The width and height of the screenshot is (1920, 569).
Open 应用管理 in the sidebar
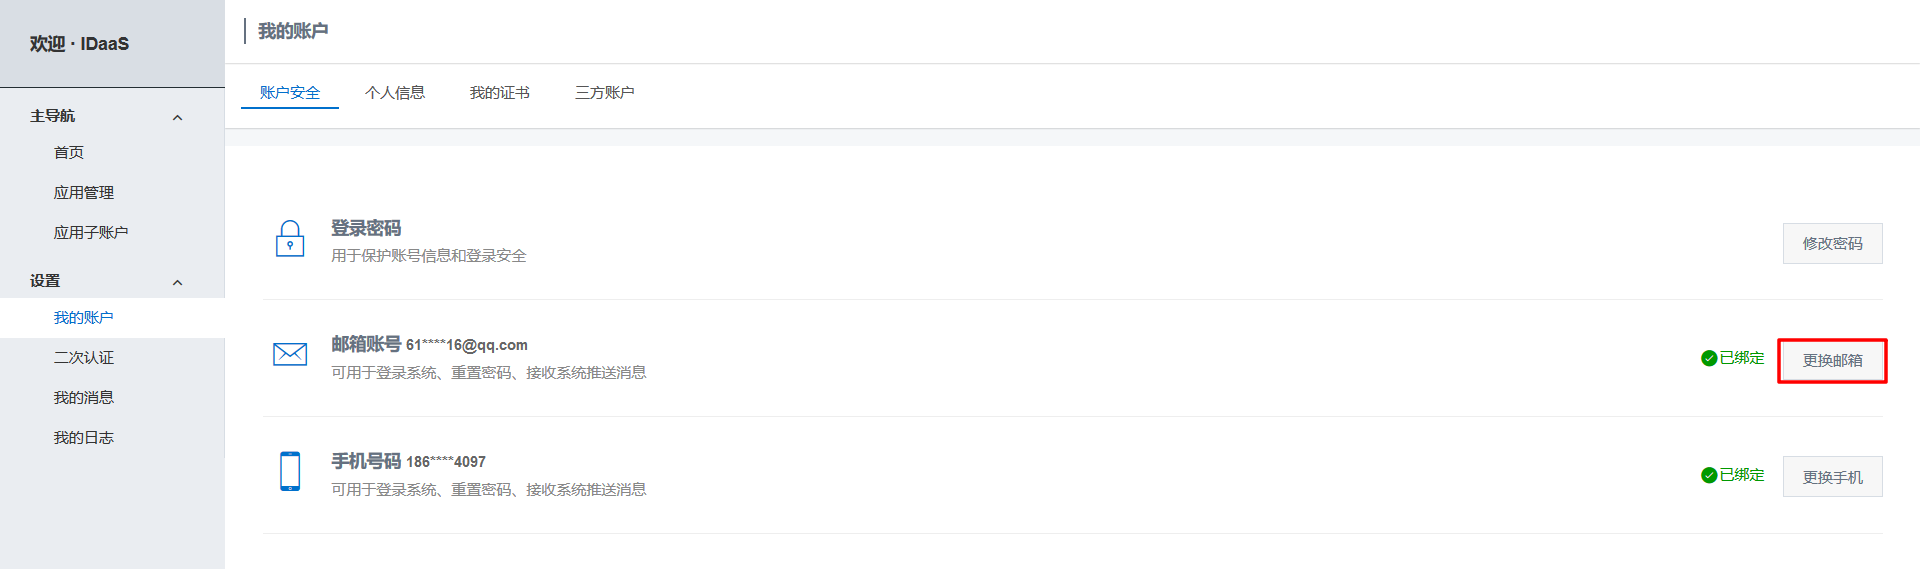pyautogui.click(x=84, y=192)
